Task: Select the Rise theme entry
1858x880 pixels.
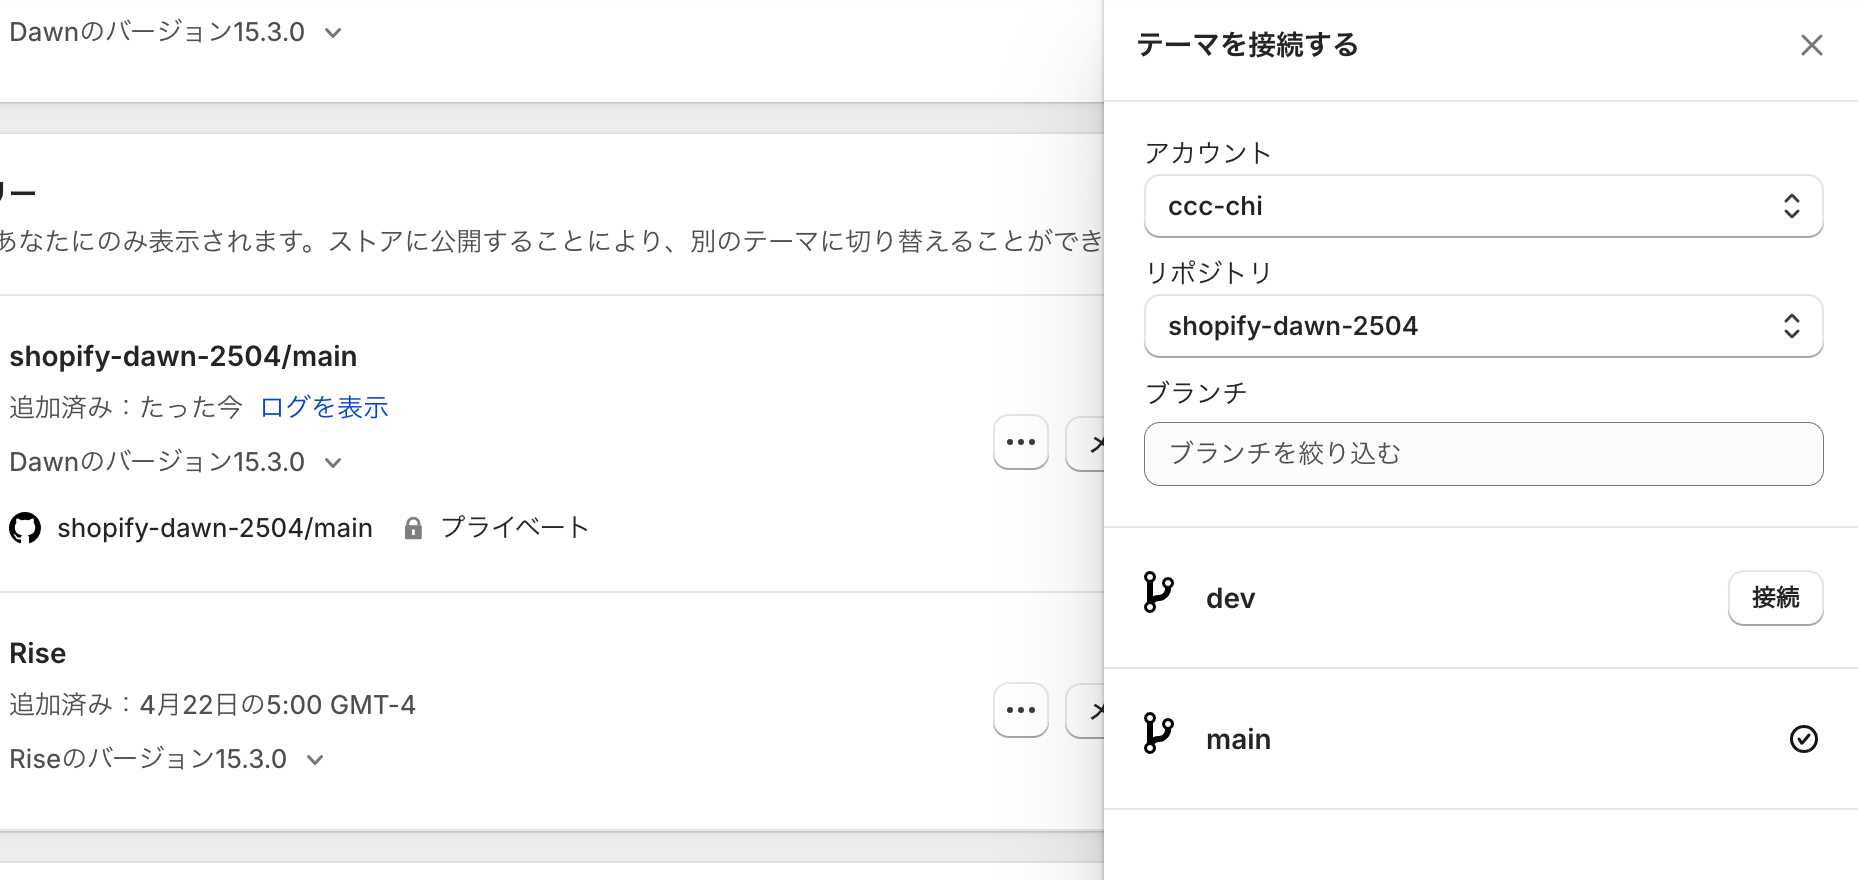Action: click(37, 652)
